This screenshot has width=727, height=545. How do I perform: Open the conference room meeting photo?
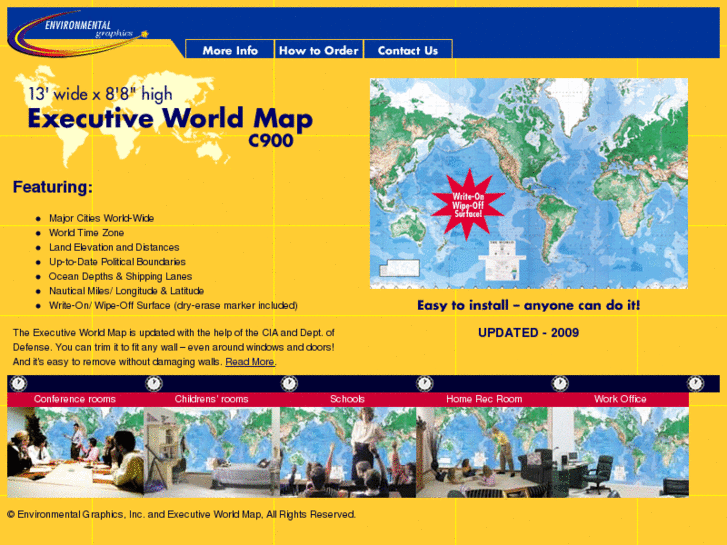(x=75, y=452)
